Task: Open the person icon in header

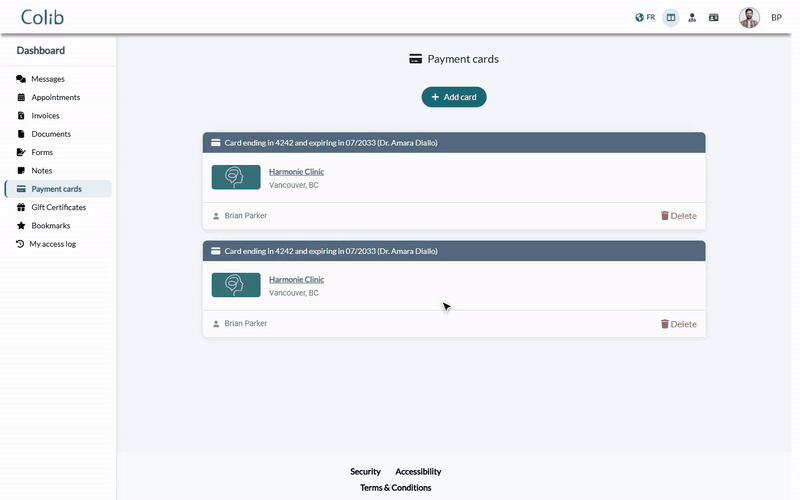Action: click(692, 17)
